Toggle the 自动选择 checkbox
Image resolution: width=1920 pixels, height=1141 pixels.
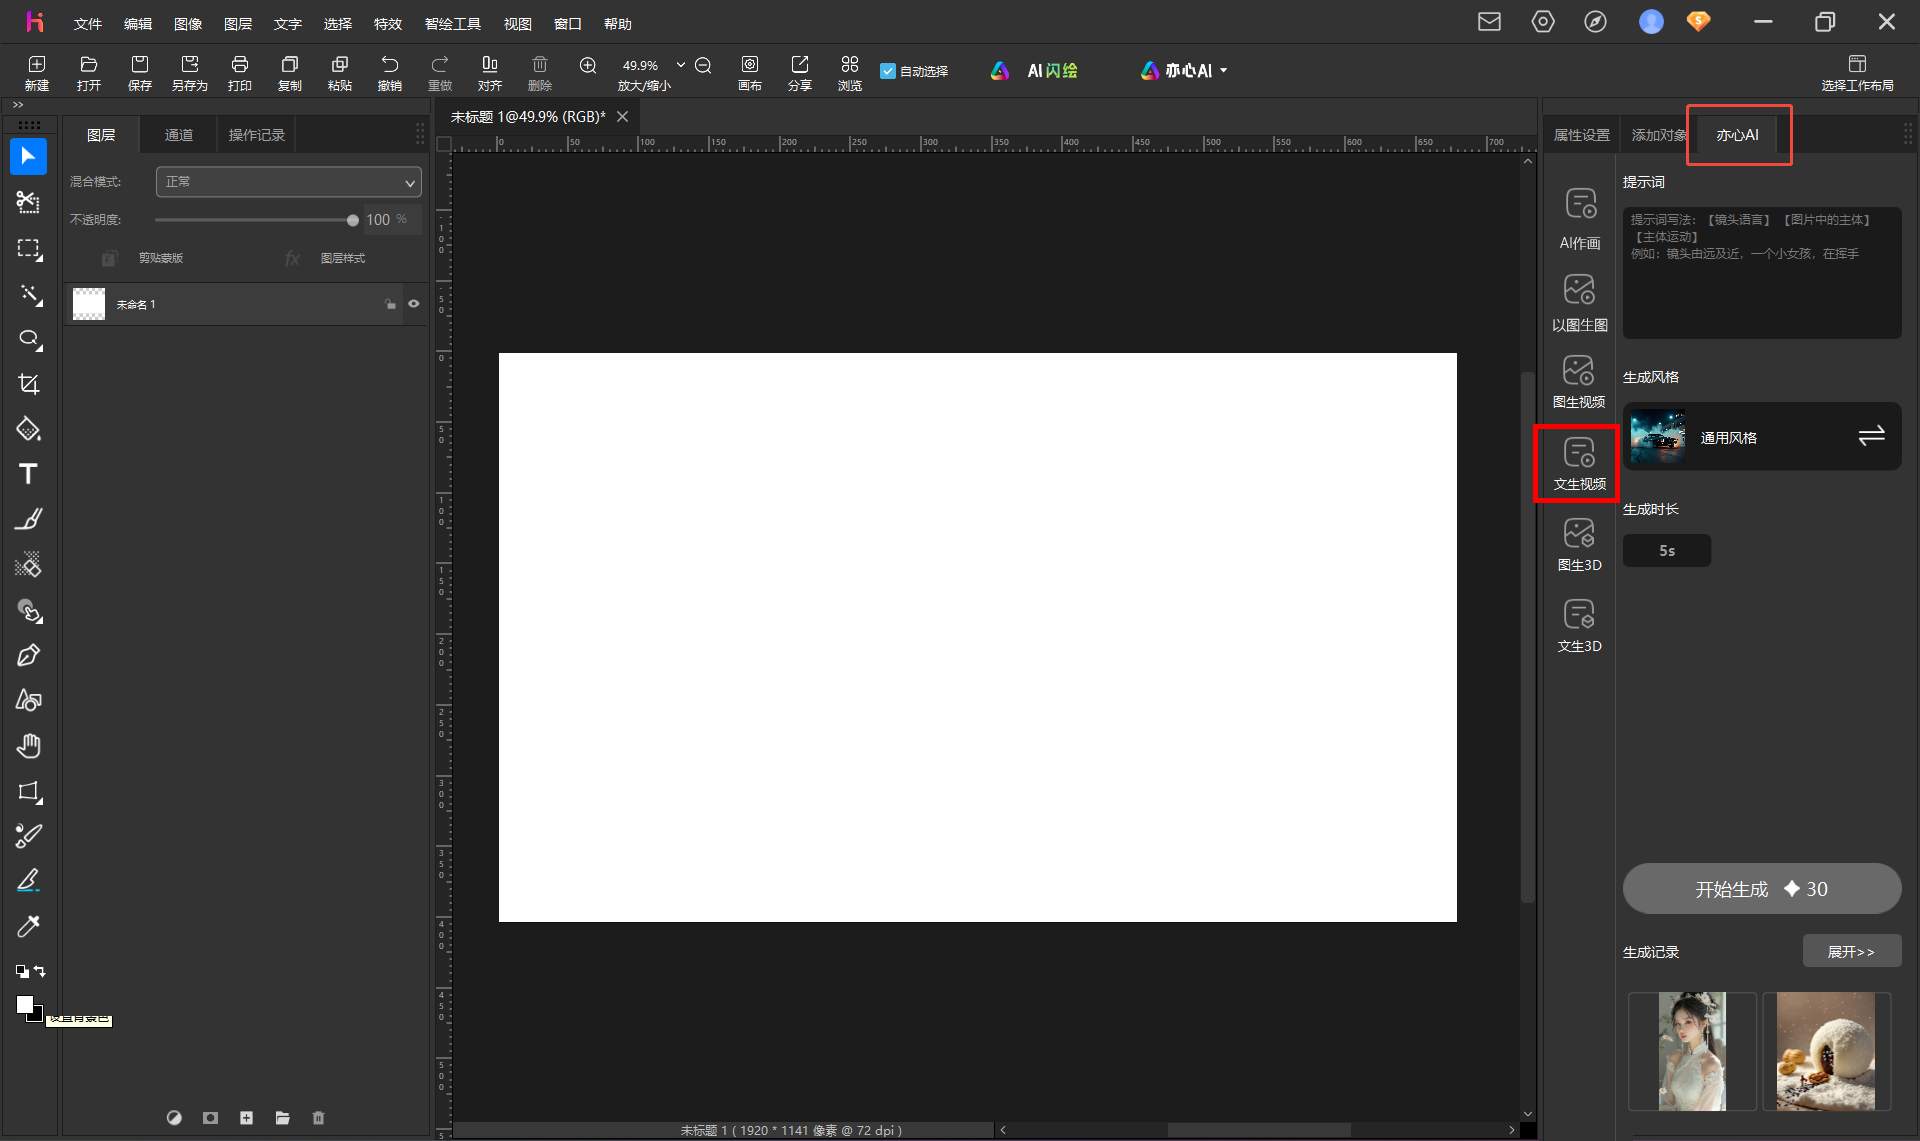pyautogui.click(x=888, y=71)
